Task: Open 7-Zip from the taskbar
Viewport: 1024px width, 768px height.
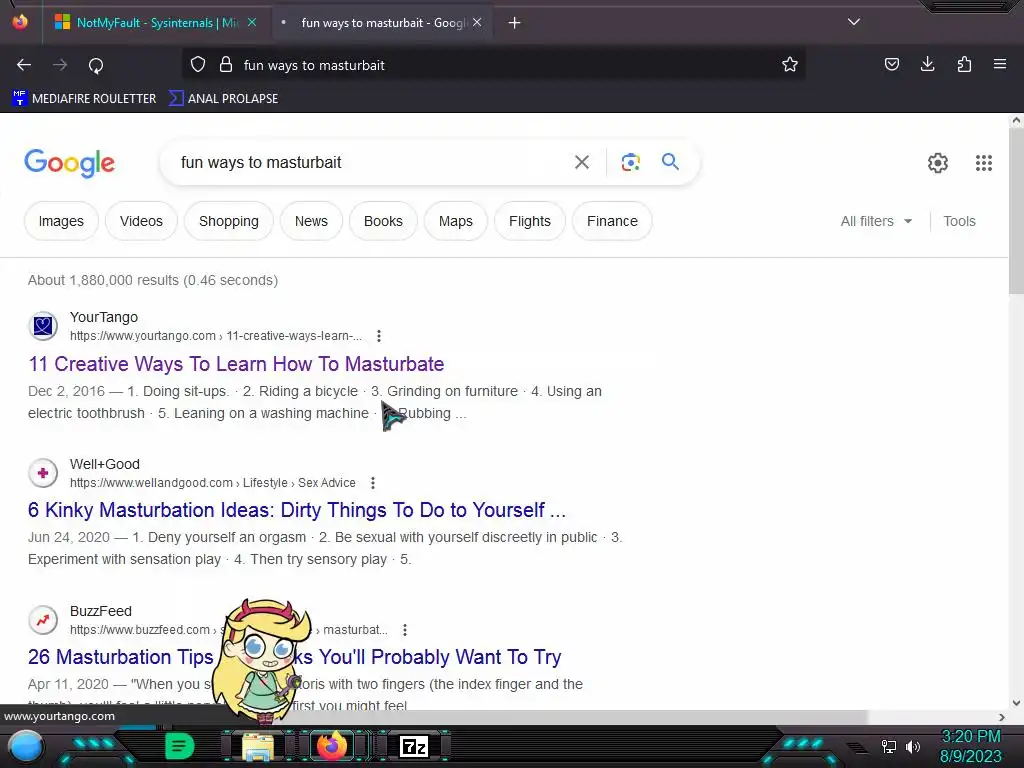Action: (x=413, y=746)
